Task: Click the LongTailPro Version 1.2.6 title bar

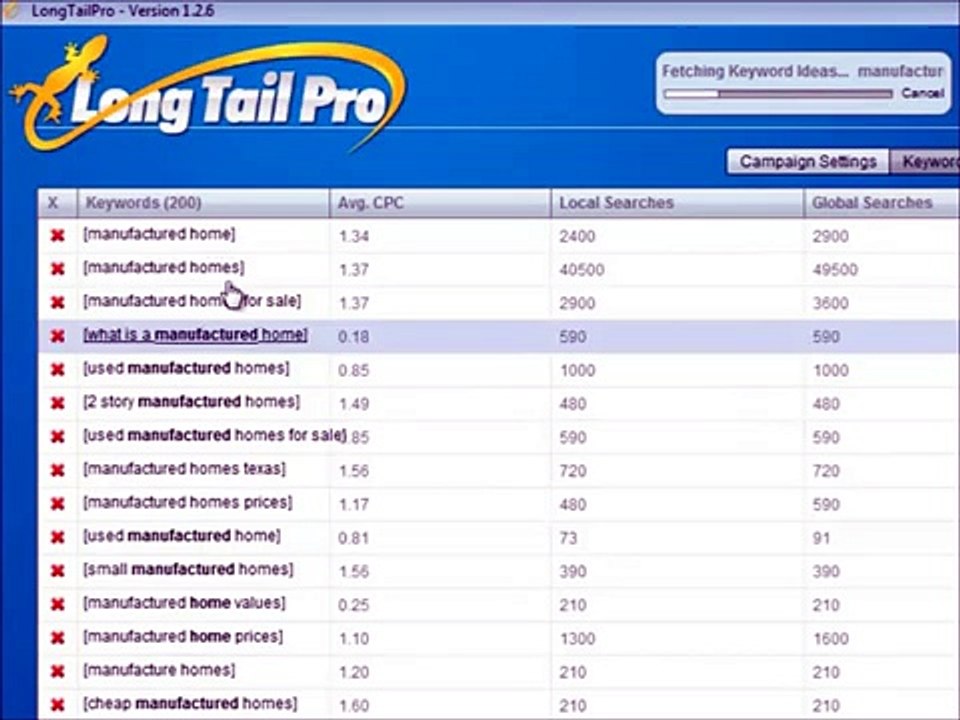Action: (480, 11)
